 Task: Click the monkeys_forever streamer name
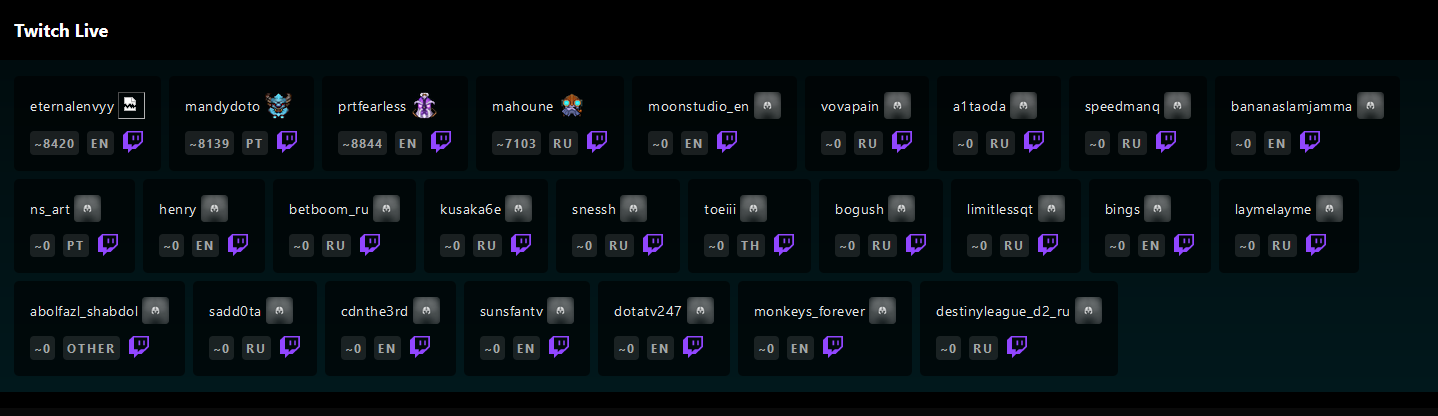(809, 311)
